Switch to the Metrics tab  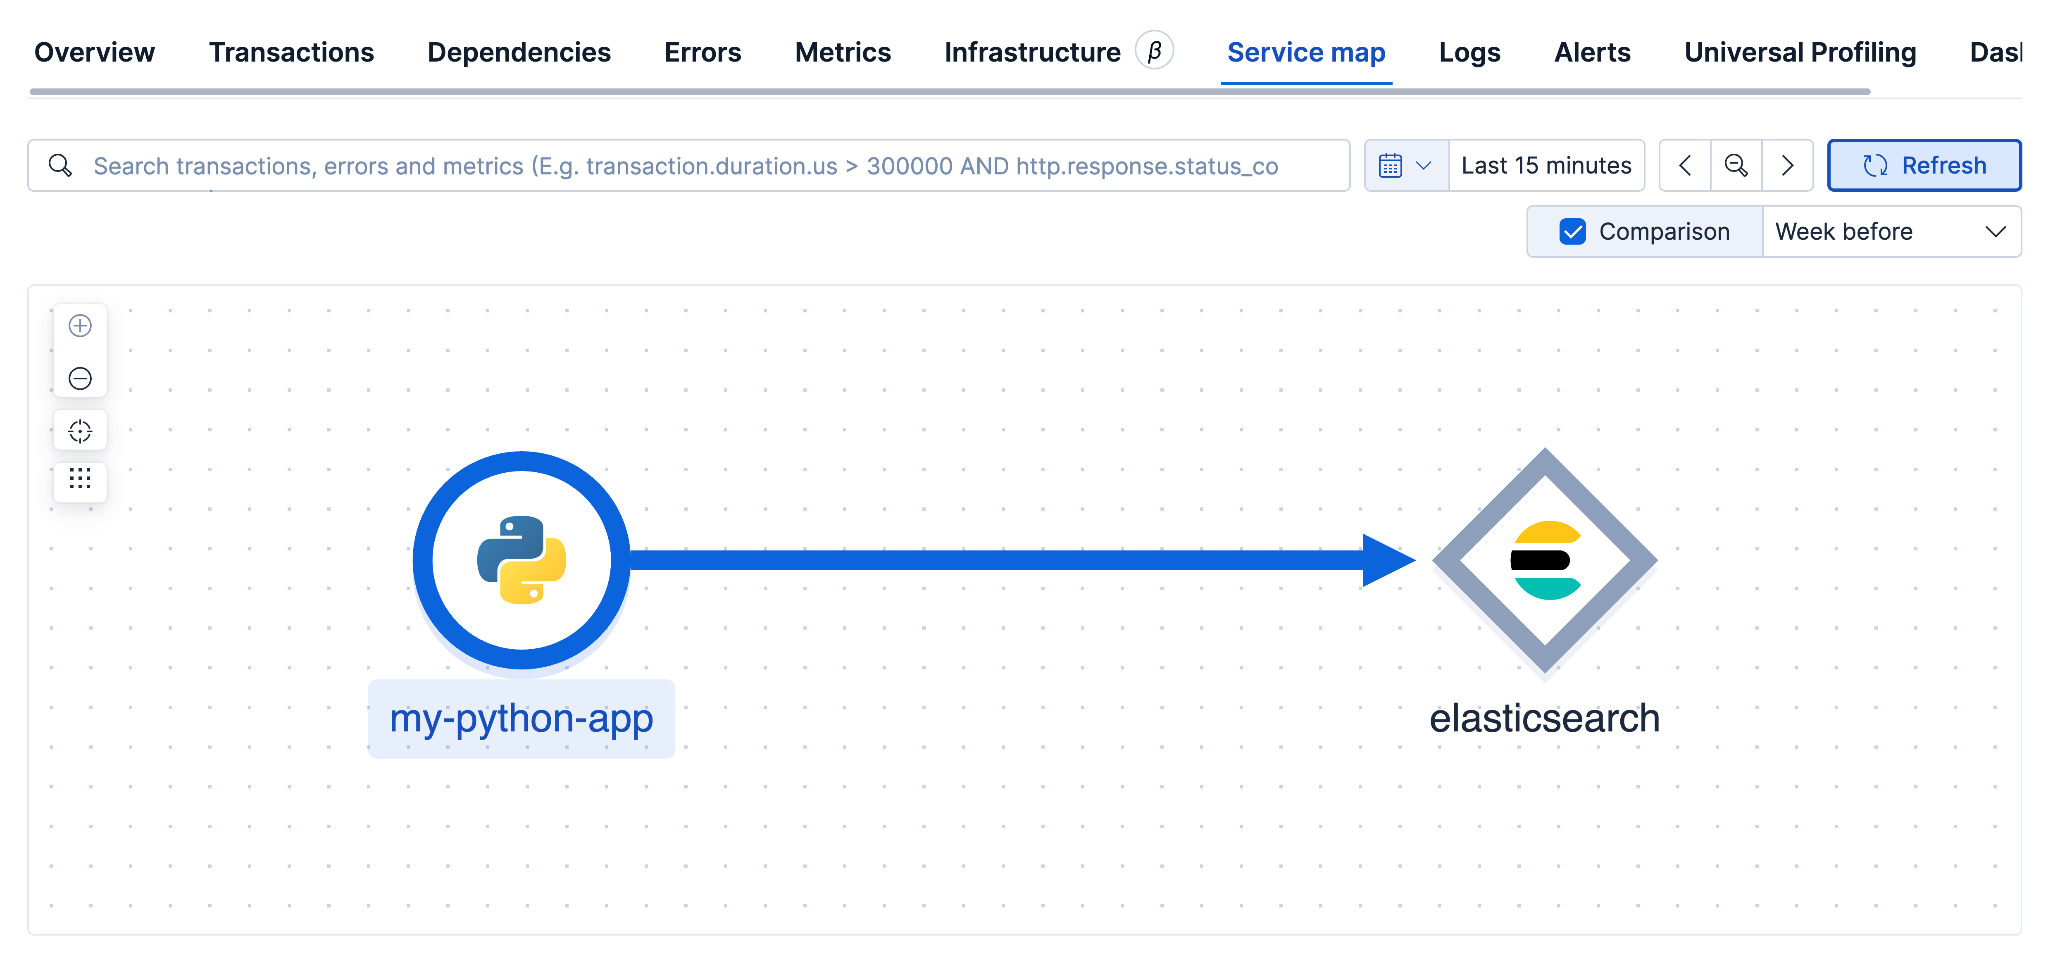[843, 52]
